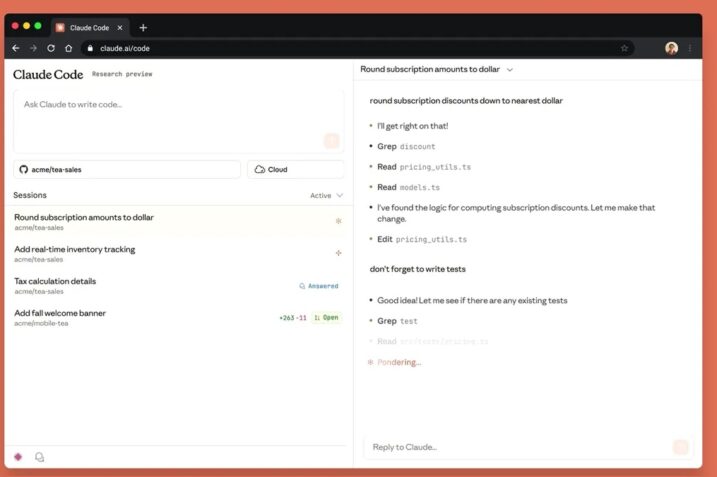Click the send button in the code prompt box
The image size is (717, 477).
[332, 141]
